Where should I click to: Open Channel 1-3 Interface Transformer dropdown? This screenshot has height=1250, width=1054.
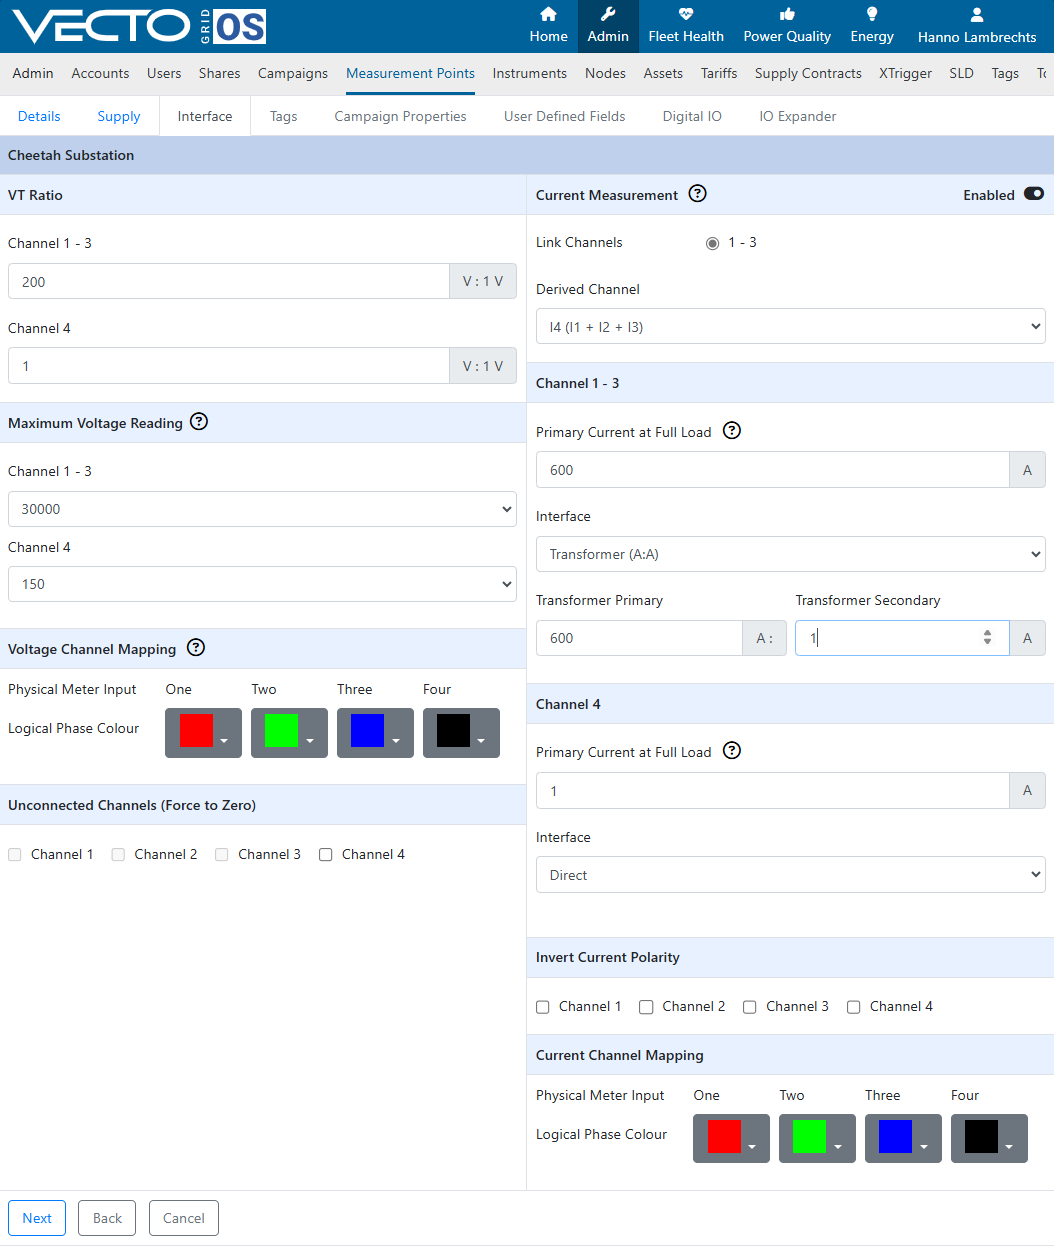[790, 554]
